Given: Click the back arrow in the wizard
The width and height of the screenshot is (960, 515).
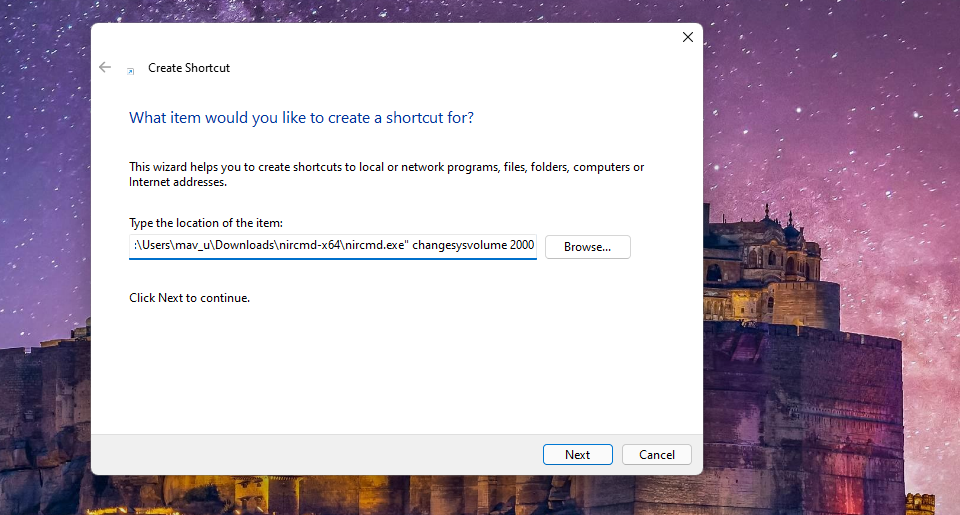Looking at the screenshot, I should pos(105,67).
